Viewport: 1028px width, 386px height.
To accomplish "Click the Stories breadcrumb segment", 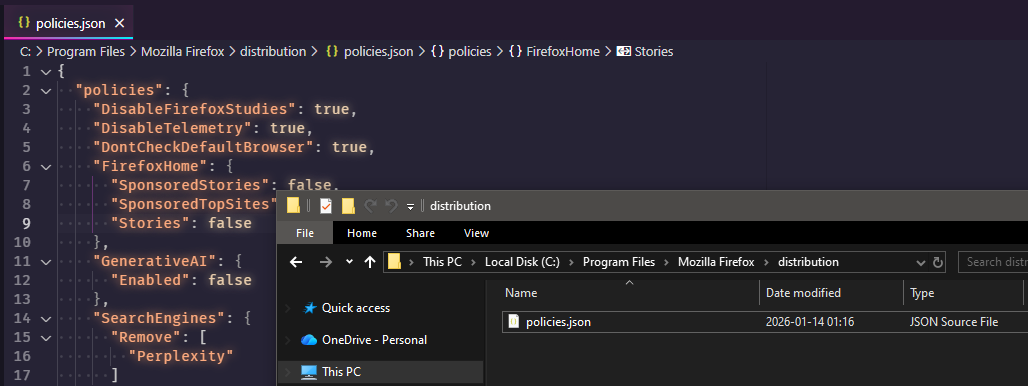I will (654, 51).
